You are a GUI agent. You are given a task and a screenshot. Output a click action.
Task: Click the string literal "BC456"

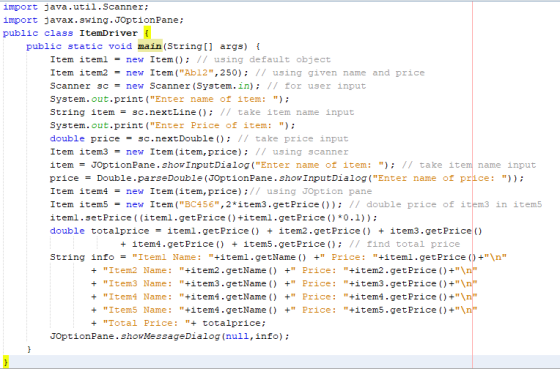199,205
